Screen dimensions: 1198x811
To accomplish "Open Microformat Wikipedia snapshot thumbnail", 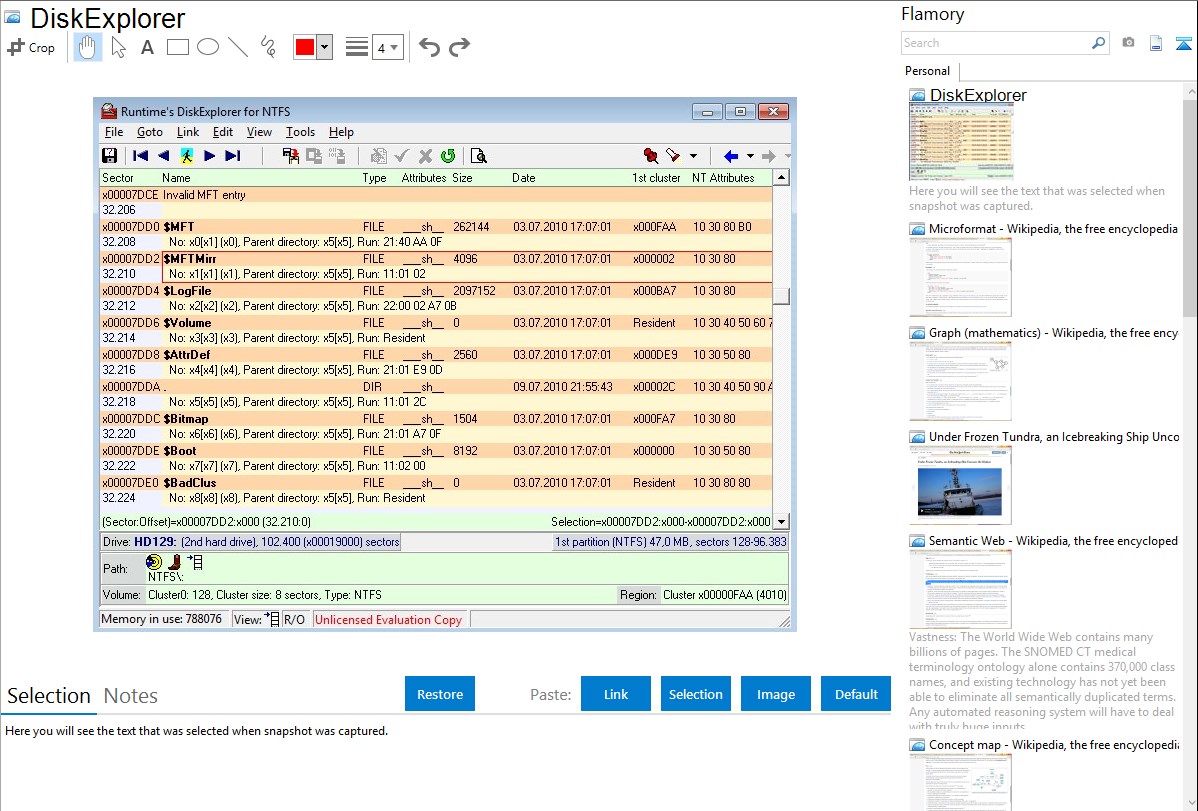I will click(960, 277).
